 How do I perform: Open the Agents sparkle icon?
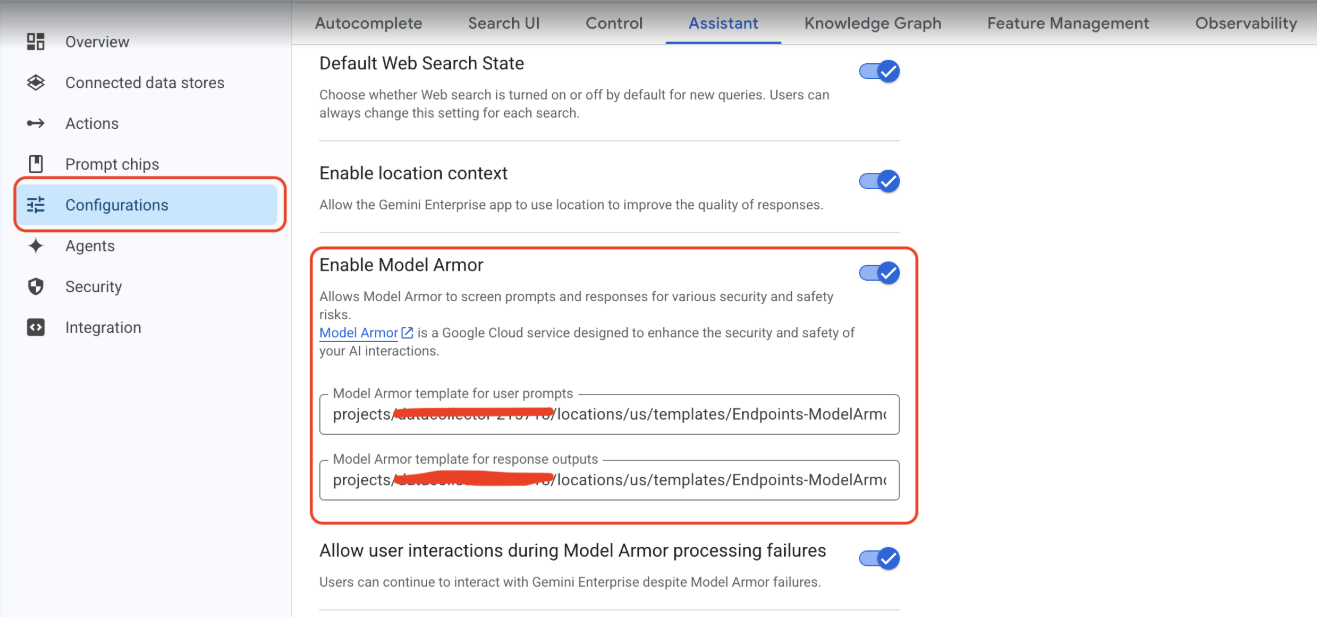click(x=36, y=246)
